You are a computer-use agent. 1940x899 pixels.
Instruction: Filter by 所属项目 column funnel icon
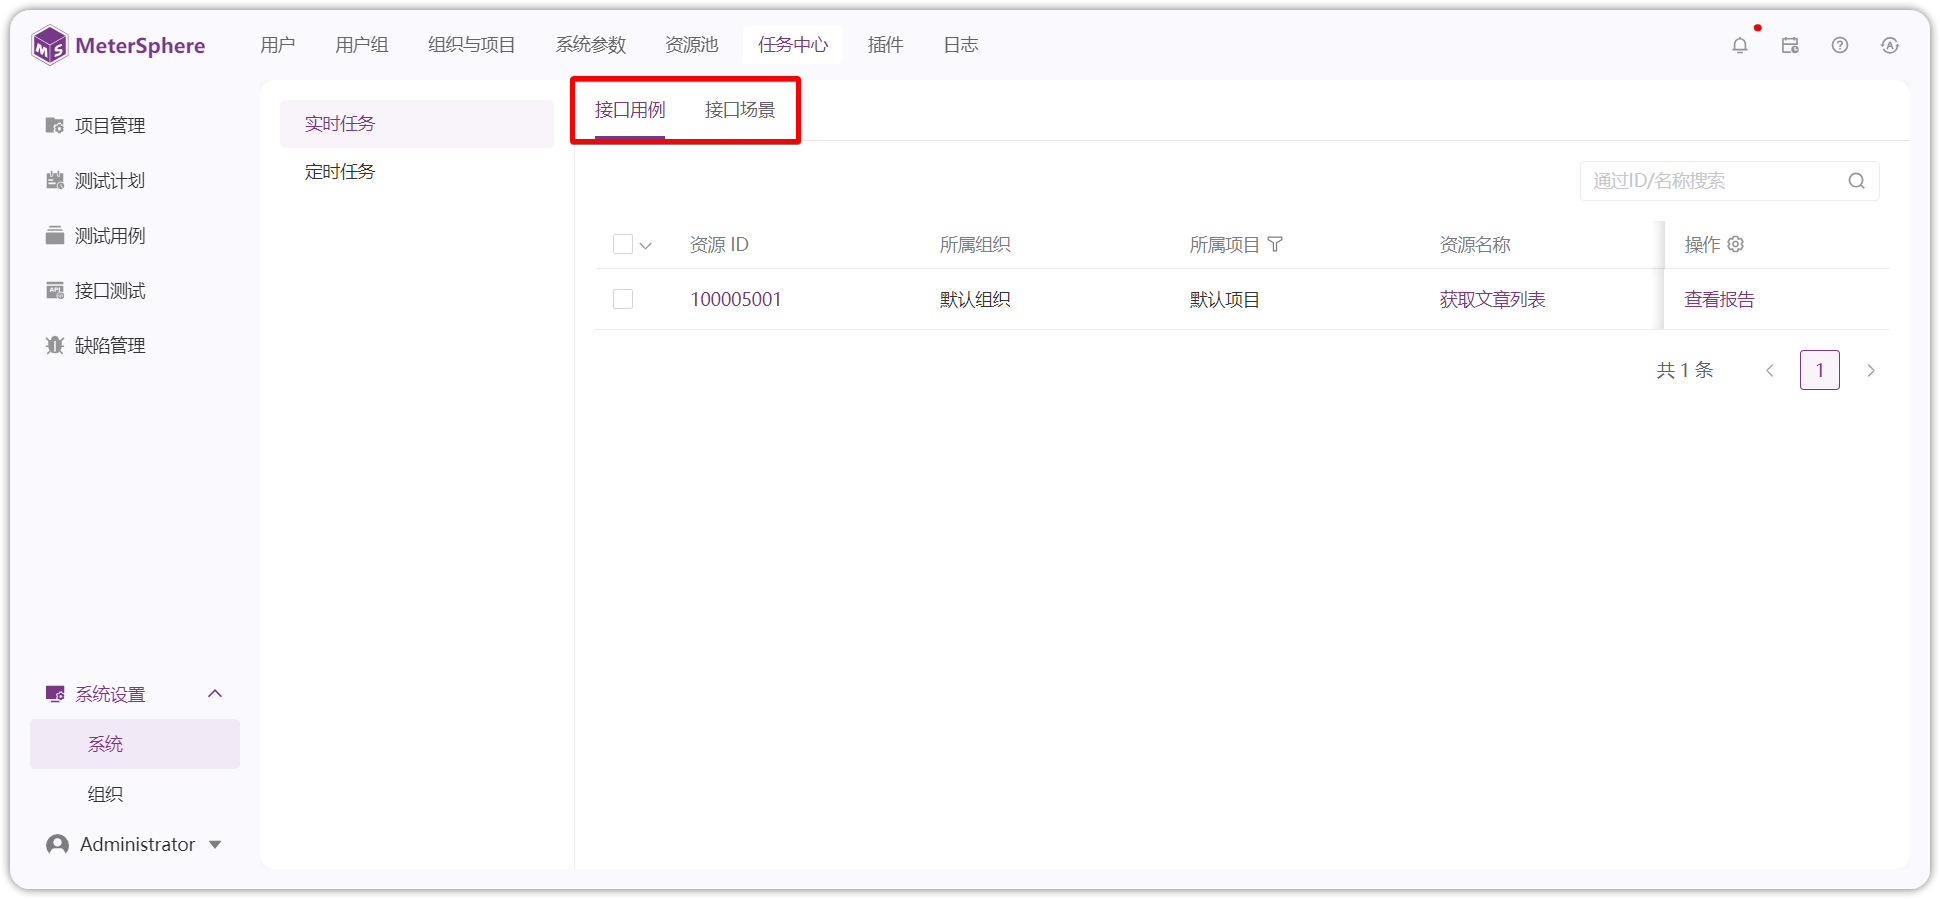1275,244
